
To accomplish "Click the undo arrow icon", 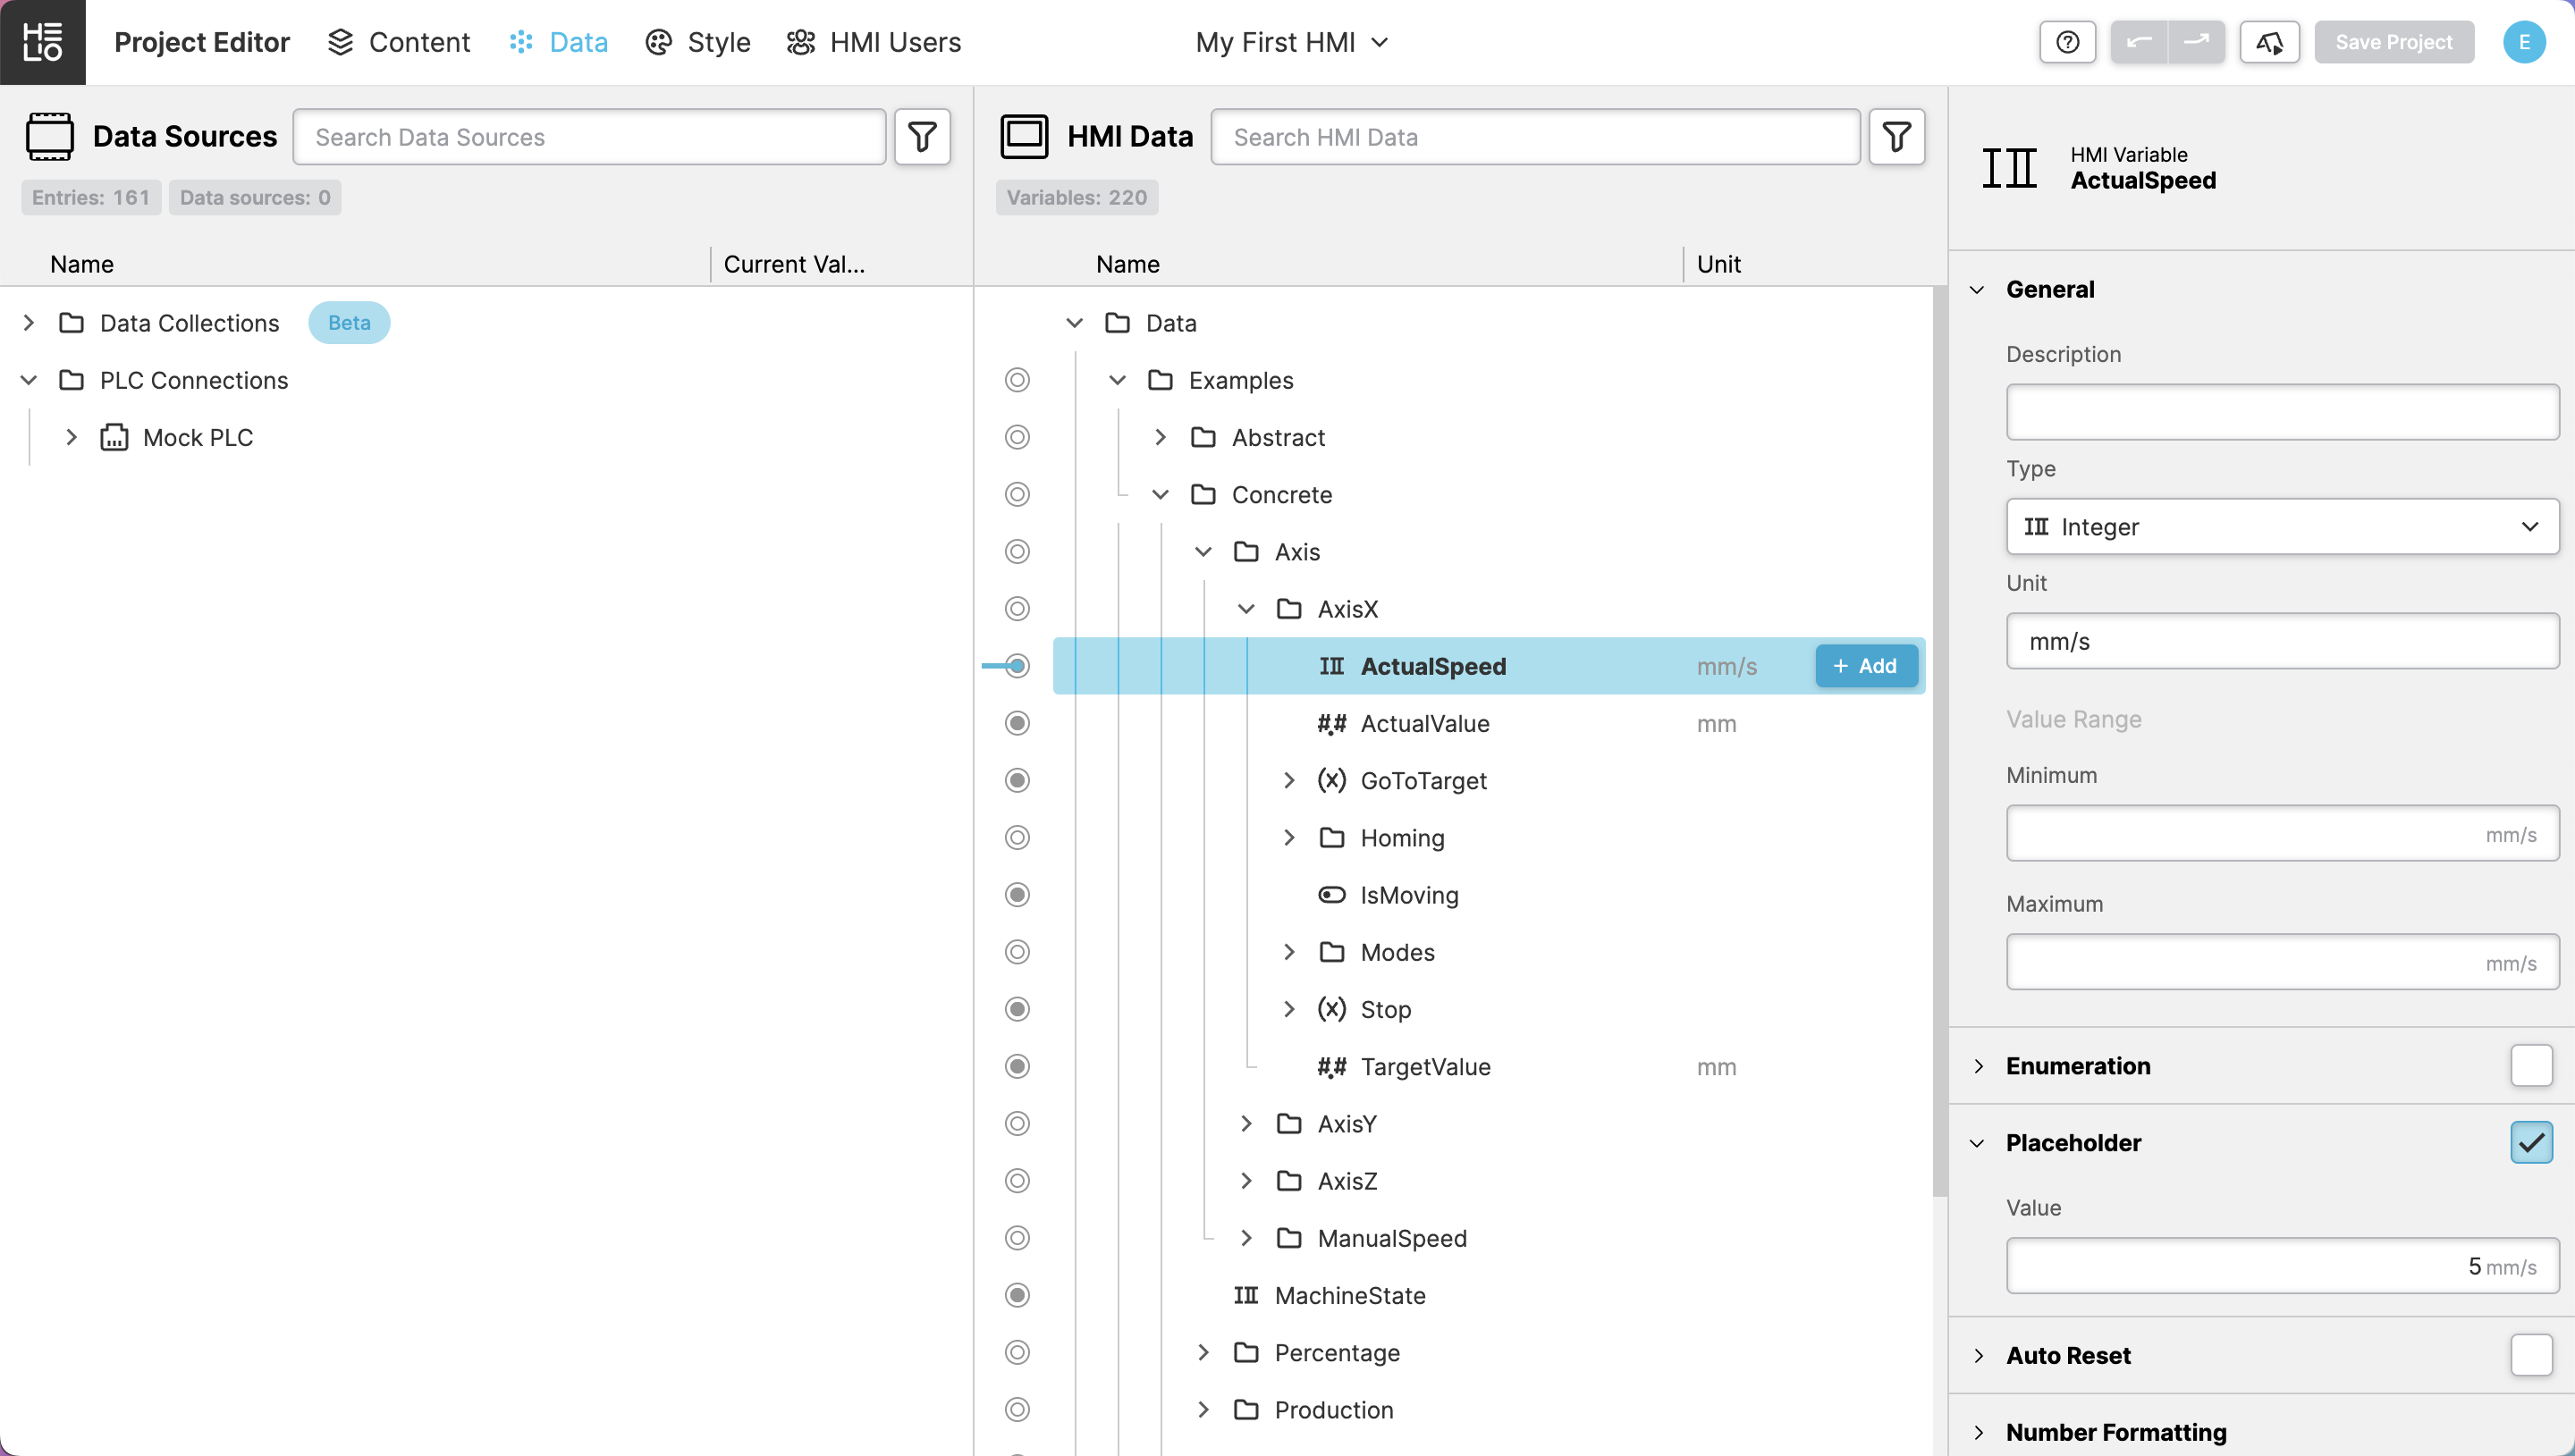I will pos(2138,42).
